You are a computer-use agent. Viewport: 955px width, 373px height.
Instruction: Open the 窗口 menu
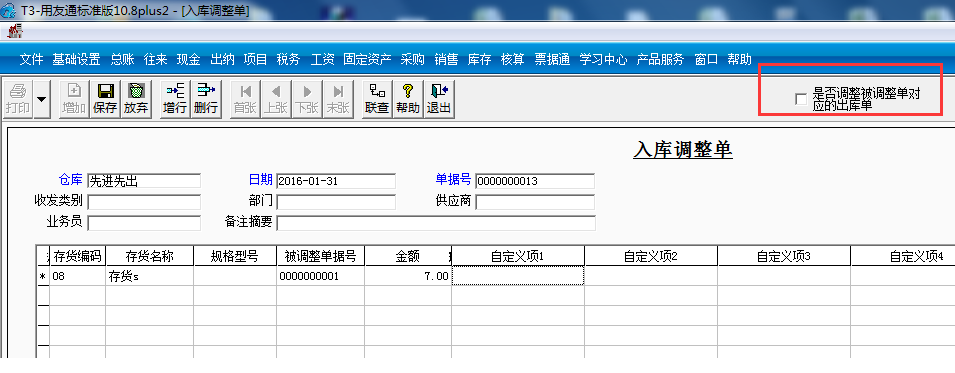click(706, 60)
